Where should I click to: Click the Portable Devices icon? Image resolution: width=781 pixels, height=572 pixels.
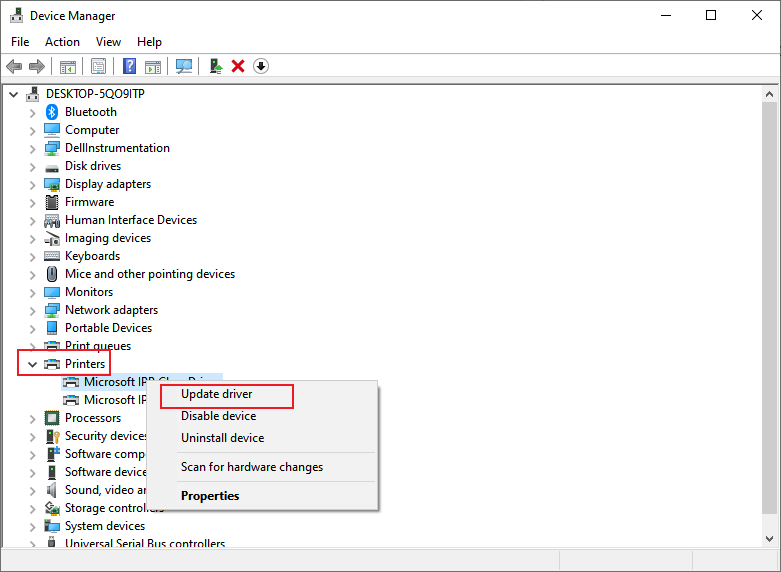tap(52, 328)
